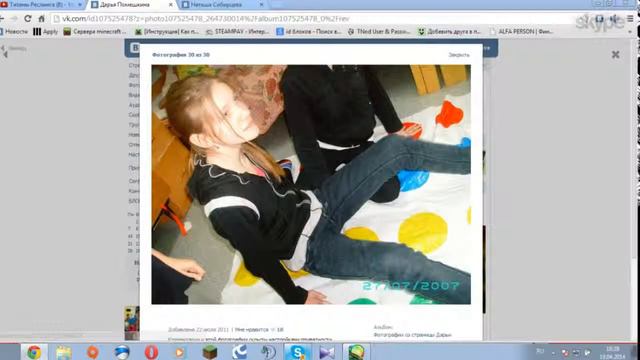Close photo overlay with the X icon

click(x=616, y=54)
